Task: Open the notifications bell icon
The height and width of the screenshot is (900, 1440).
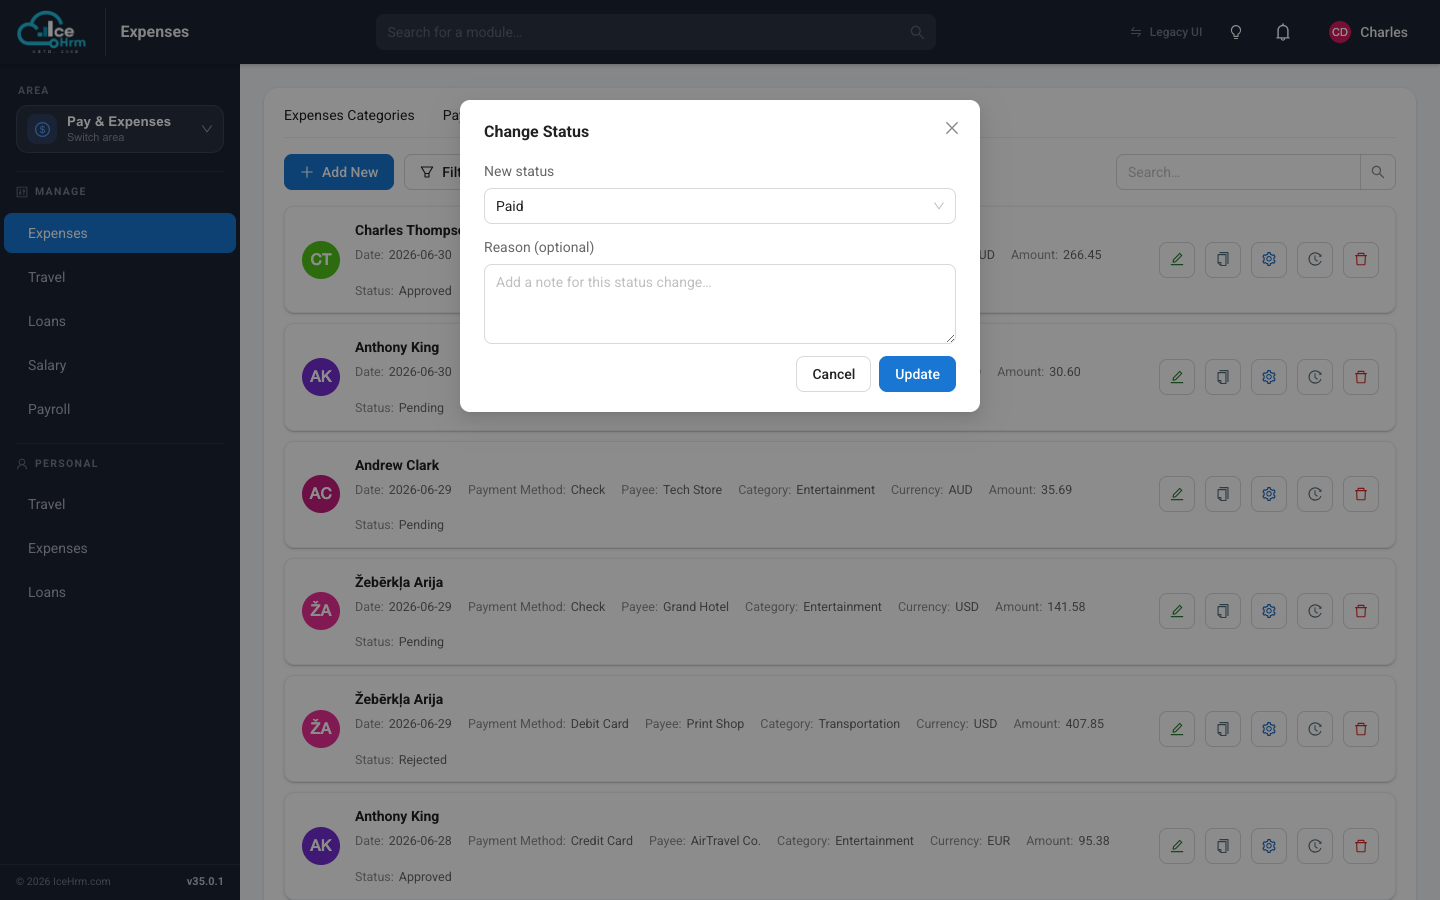Action: [x=1283, y=32]
